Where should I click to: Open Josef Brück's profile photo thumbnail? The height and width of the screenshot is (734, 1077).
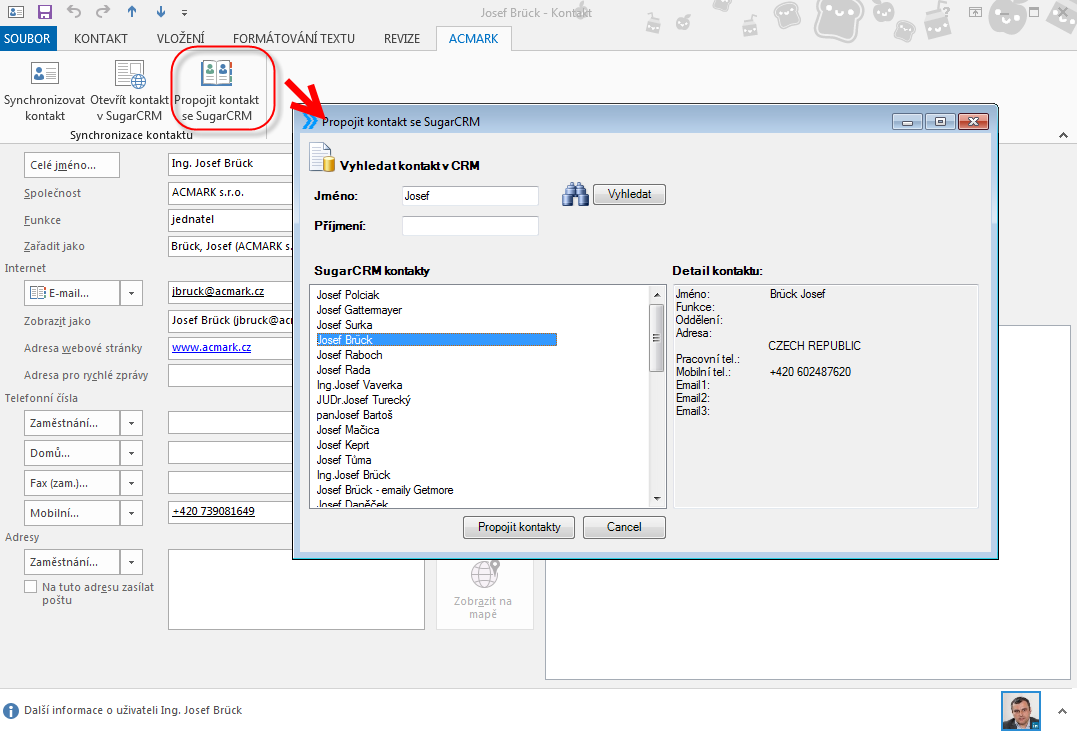point(1021,711)
